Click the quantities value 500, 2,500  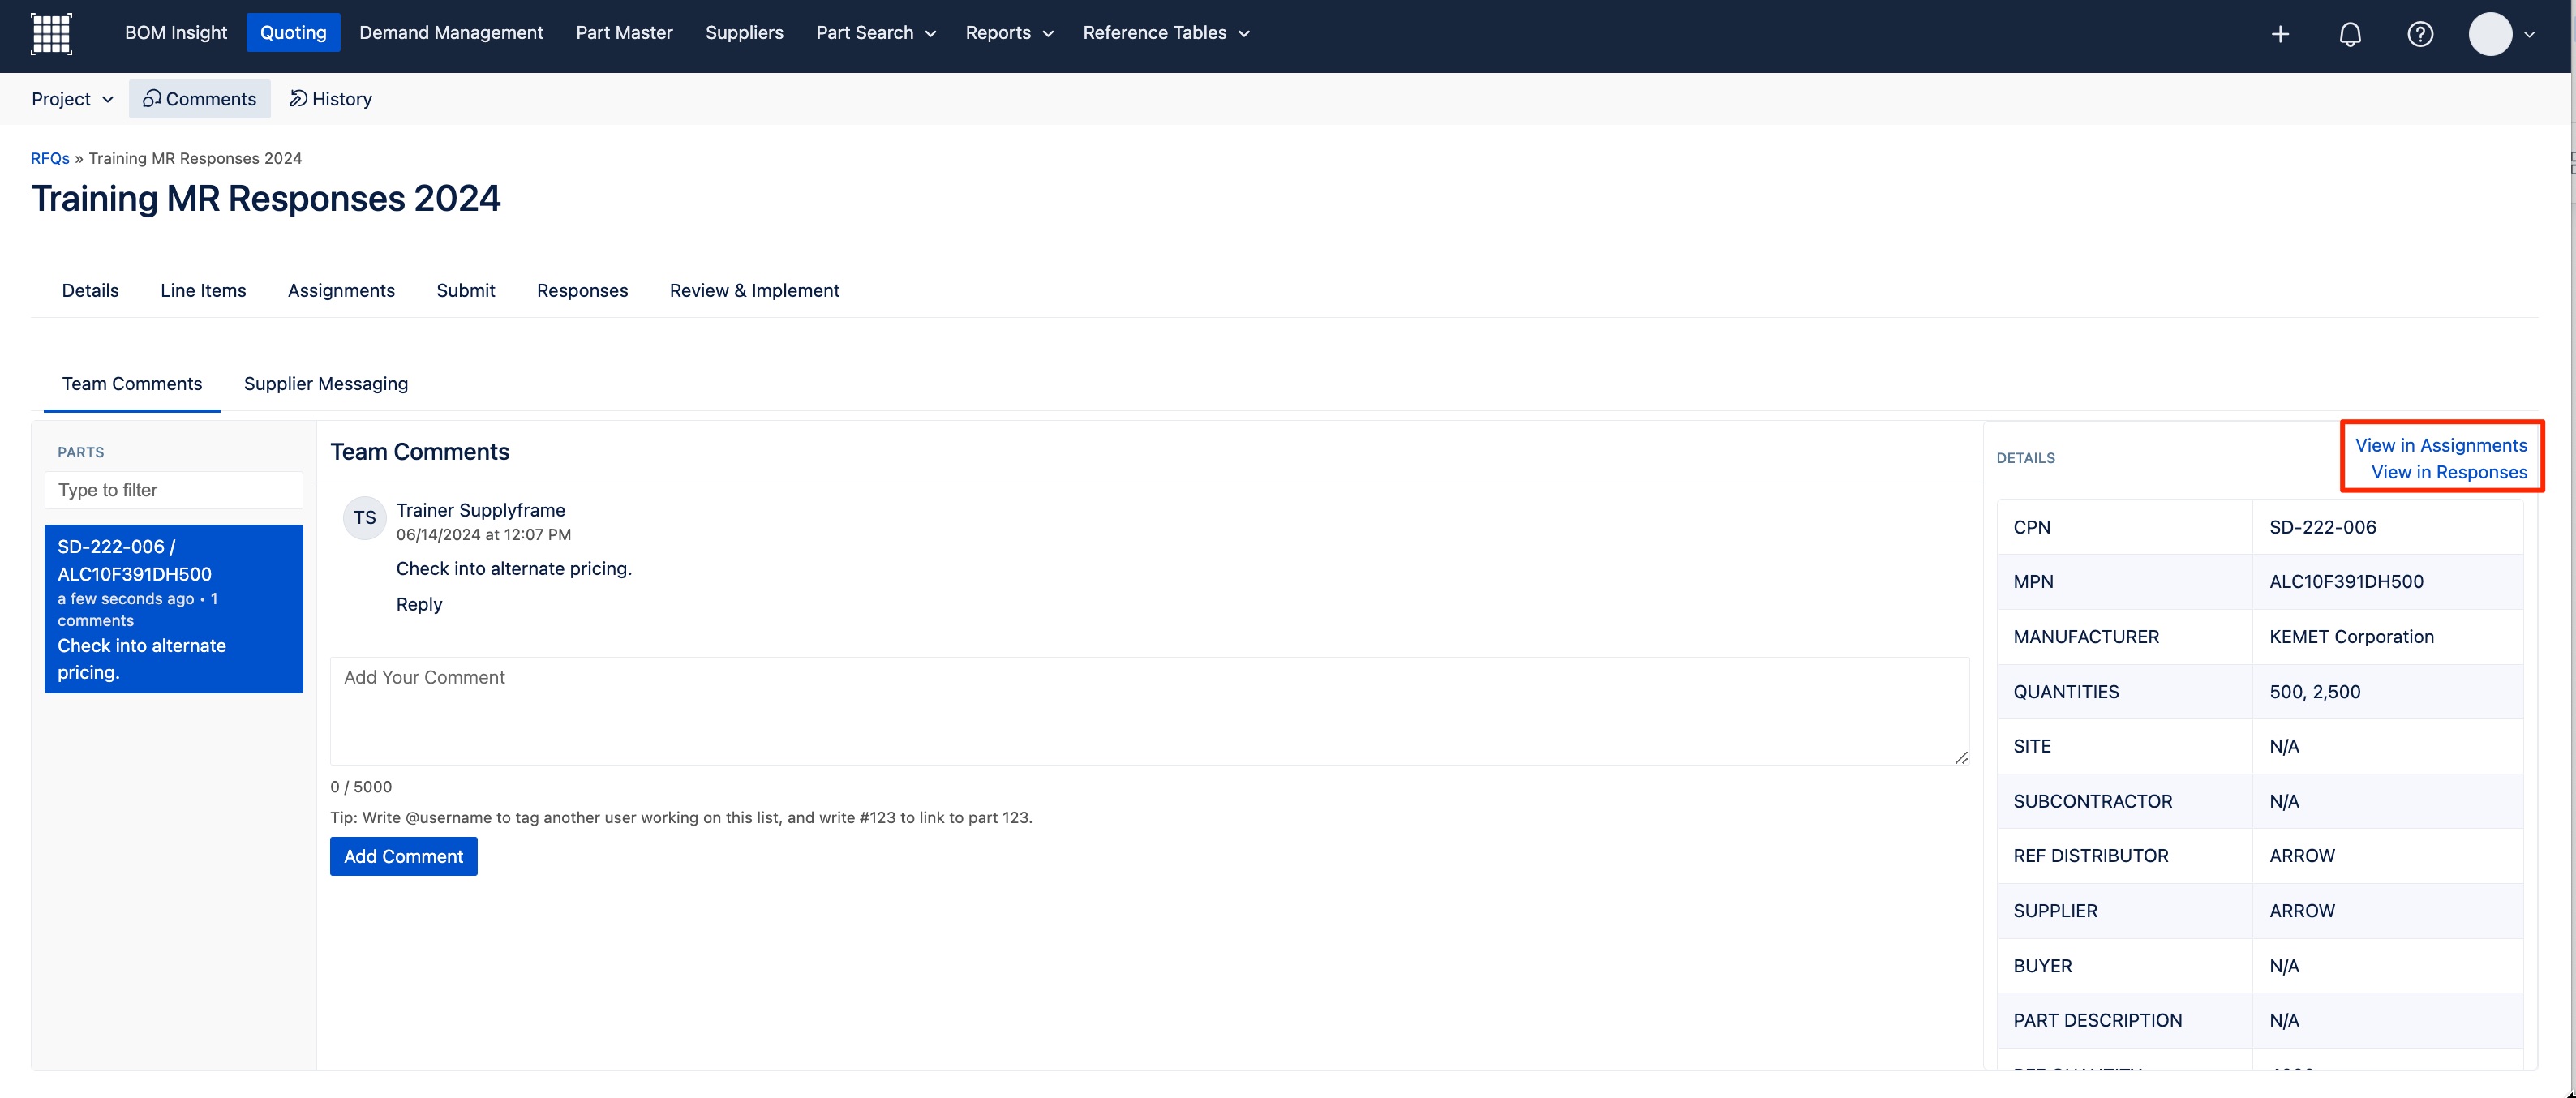pos(2315,691)
